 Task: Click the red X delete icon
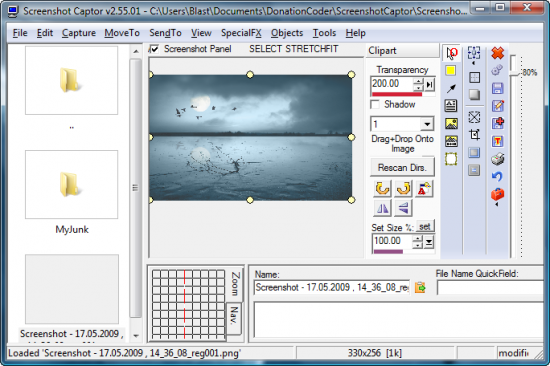click(497, 53)
